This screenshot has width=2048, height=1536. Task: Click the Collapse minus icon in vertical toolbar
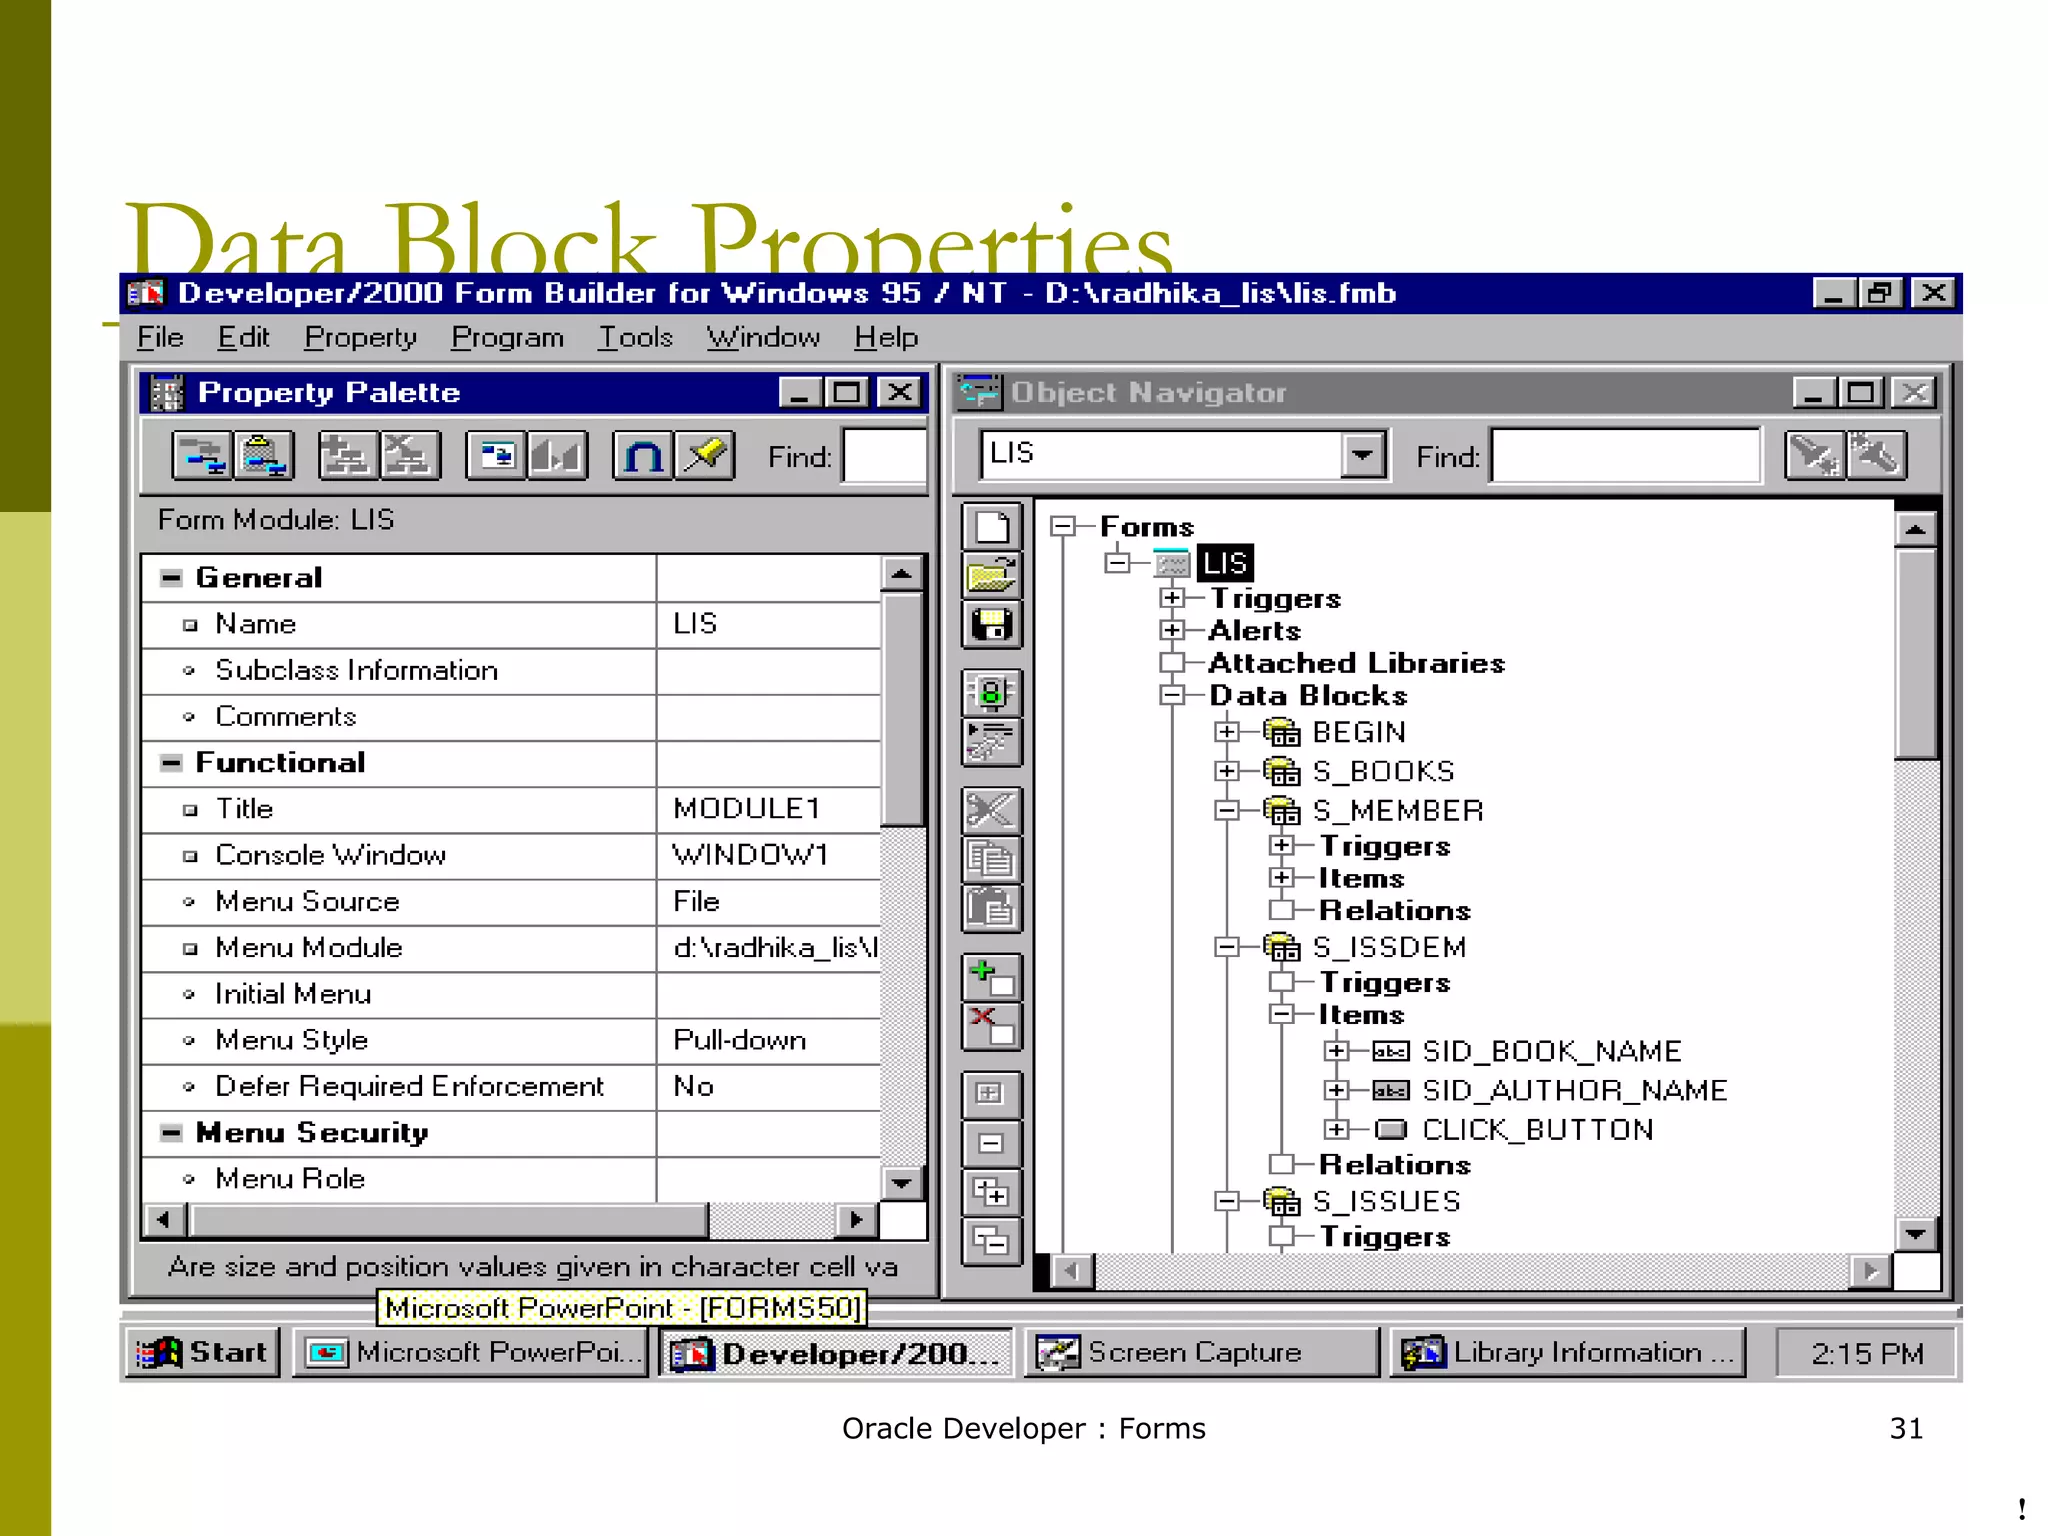[x=991, y=1143]
